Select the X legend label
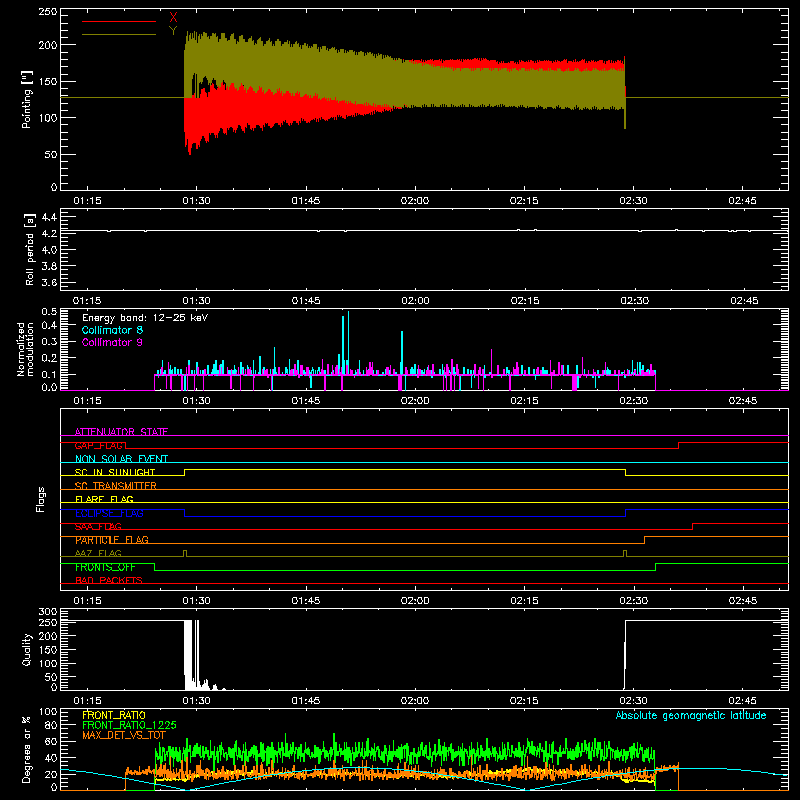Image resolution: width=800 pixels, height=800 pixels. pyautogui.click(x=173, y=18)
